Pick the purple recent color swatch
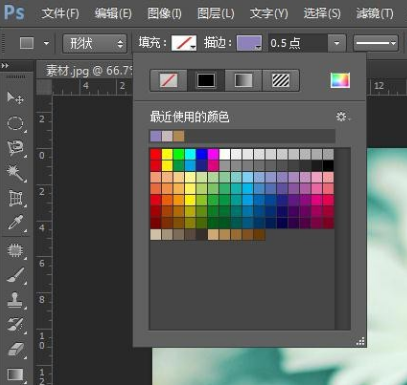Viewport: 407px width, 385px height. (156, 136)
